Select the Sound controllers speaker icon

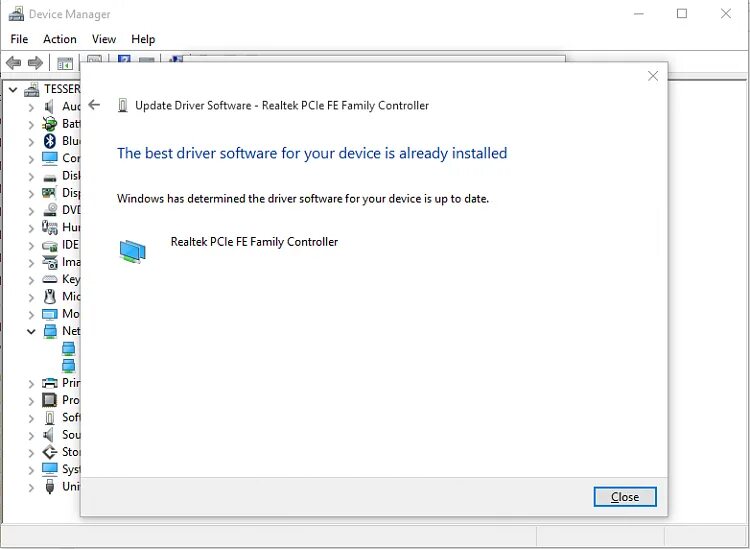(48, 435)
